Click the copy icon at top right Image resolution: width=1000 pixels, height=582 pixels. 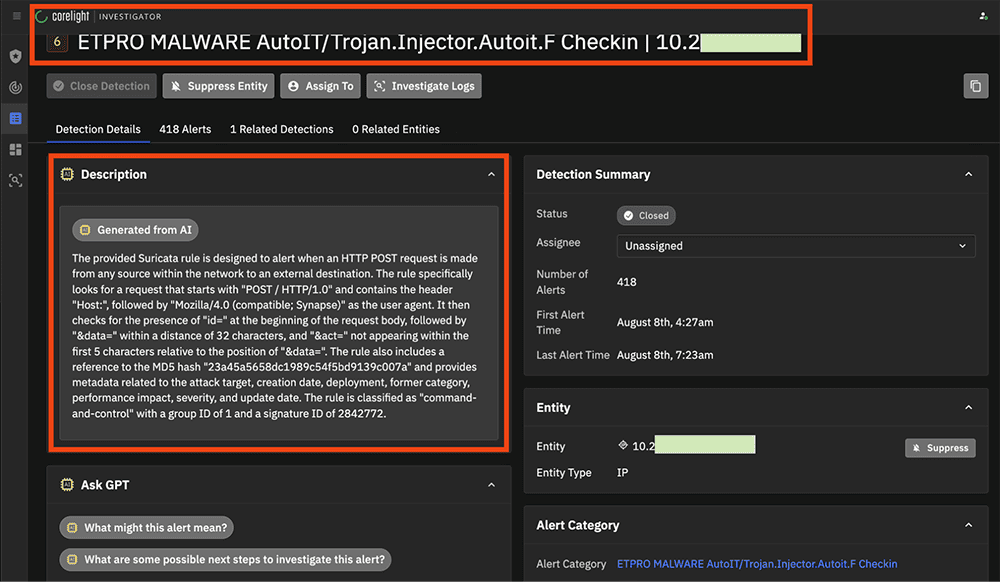pos(975,86)
